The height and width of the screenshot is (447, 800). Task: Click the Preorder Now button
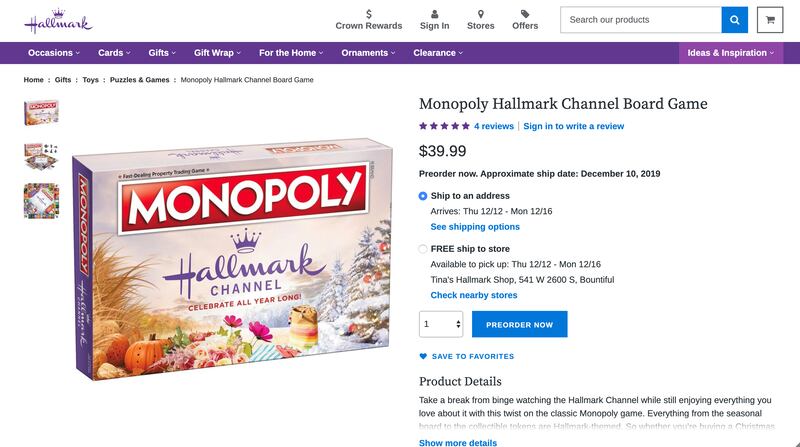click(519, 324)
